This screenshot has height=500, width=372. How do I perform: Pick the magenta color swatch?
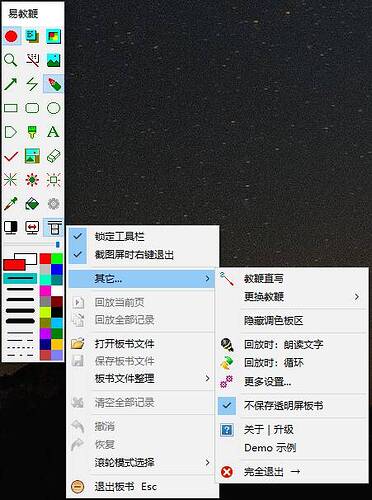coord(45,291)
